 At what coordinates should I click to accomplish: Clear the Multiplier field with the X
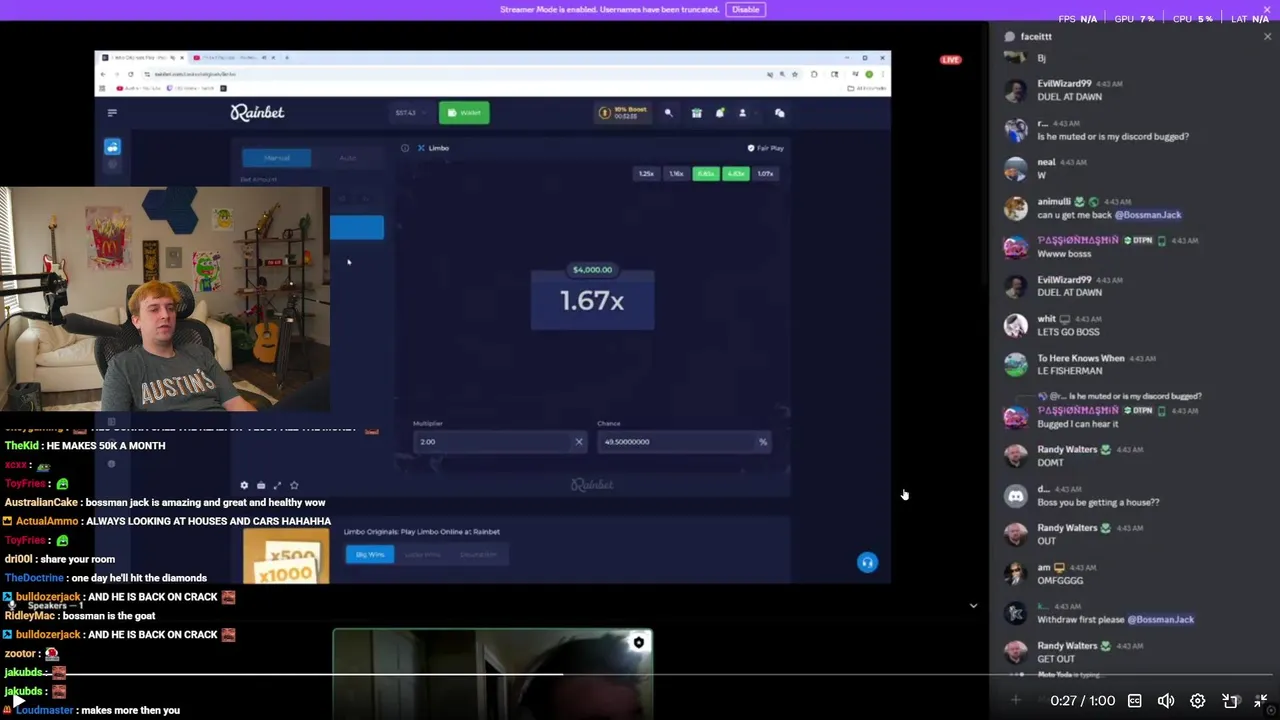tap(578, 441)
